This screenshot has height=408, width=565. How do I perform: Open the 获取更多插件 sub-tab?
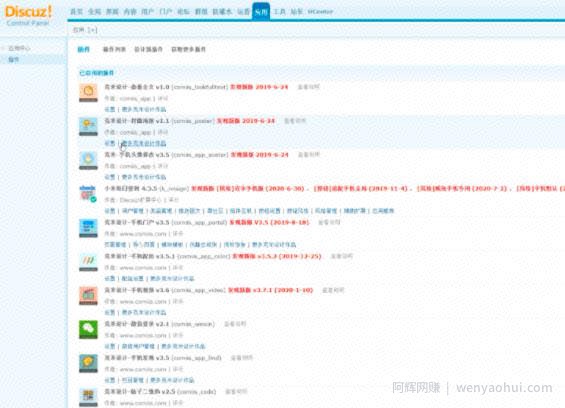pos(188,49)
